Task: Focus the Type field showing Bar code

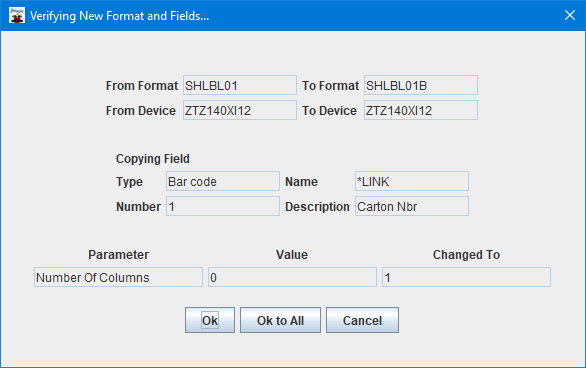Action: (x=223, y=181)
